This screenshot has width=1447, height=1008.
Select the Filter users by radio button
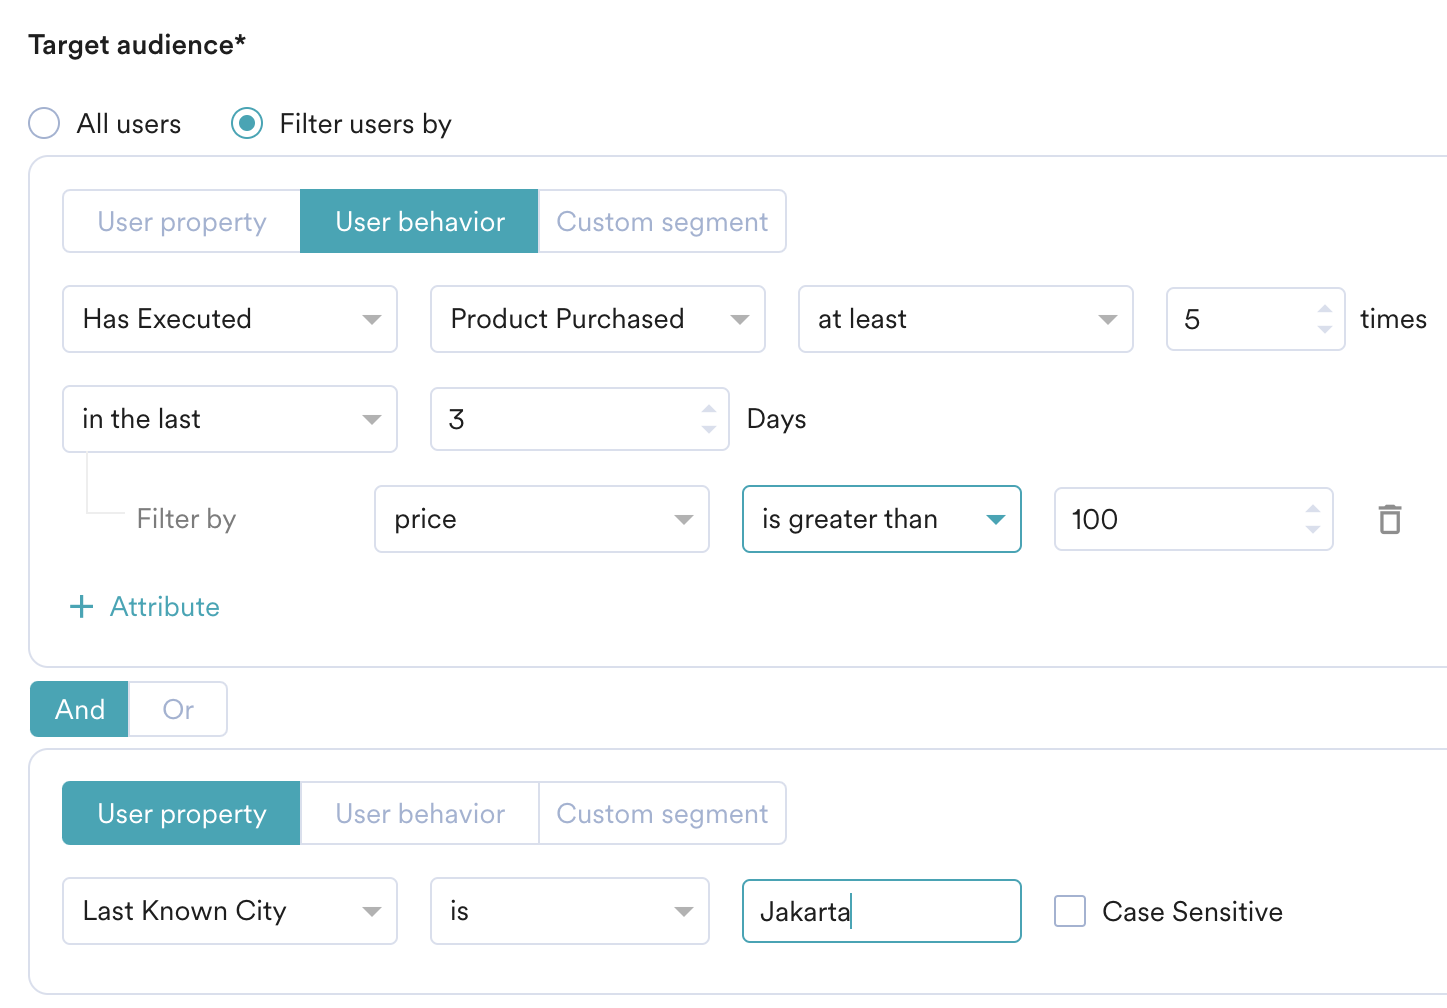247,124
